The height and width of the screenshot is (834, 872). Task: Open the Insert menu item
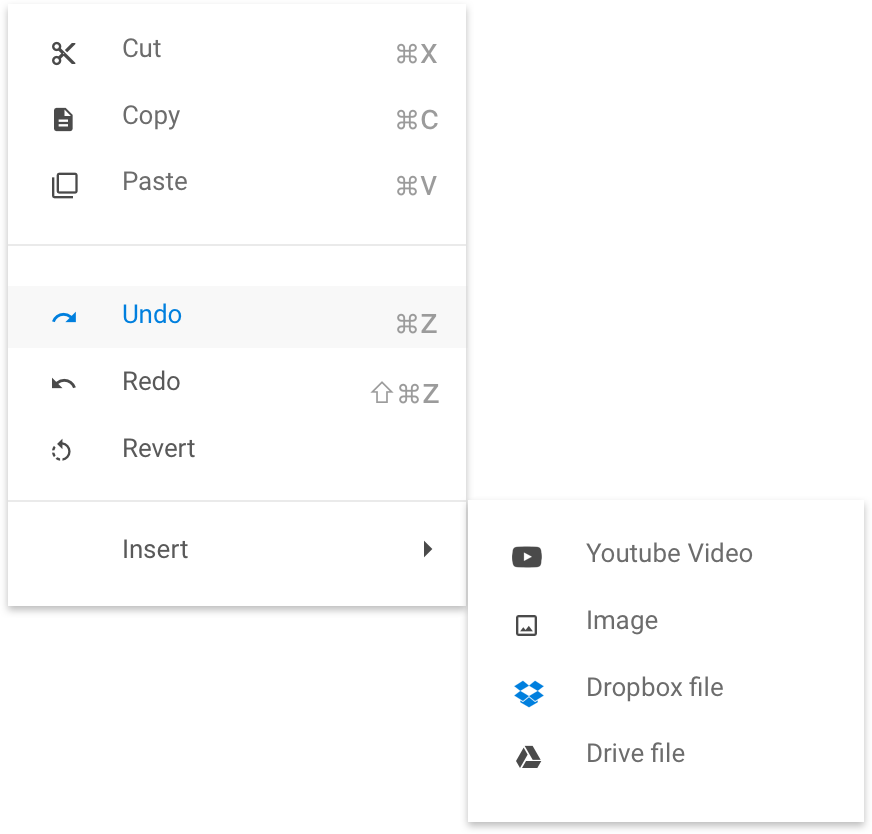coord(237,549)
